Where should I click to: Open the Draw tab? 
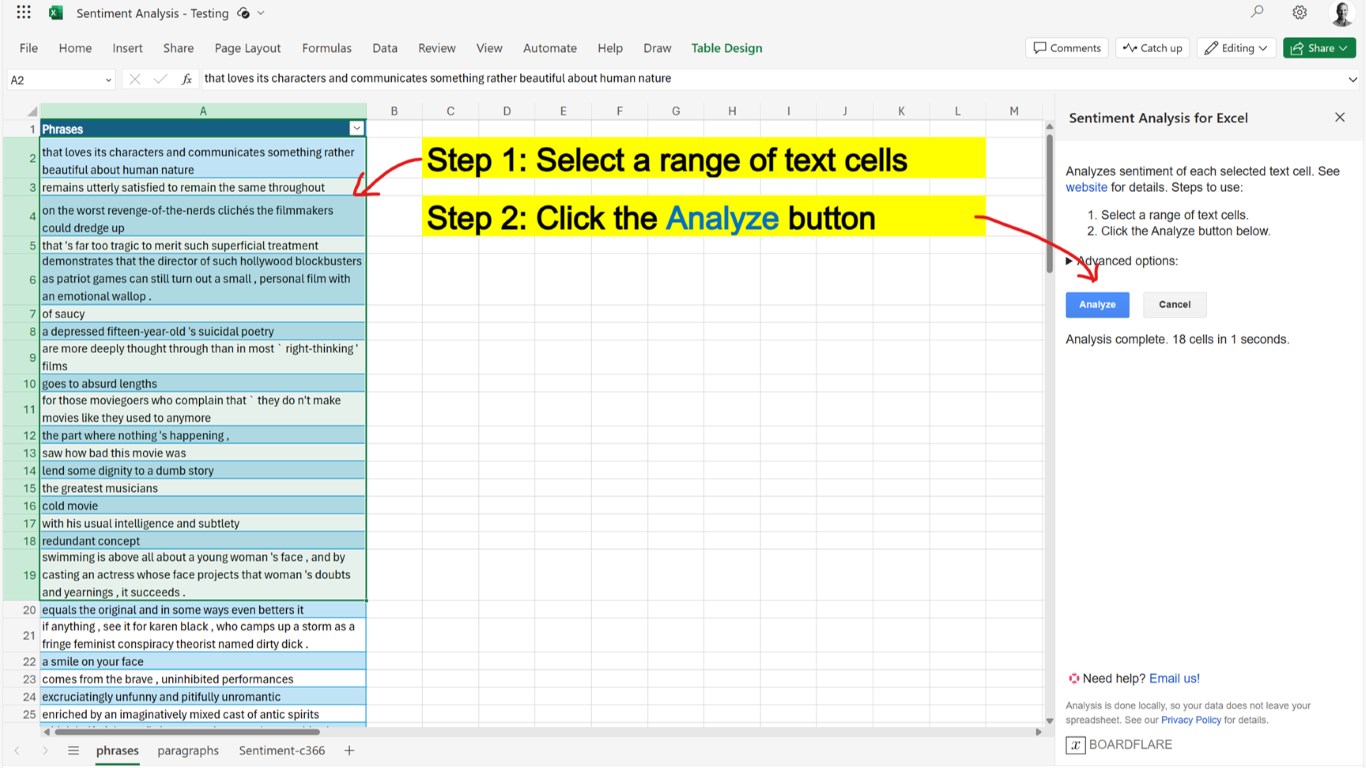tap(657, 48)
